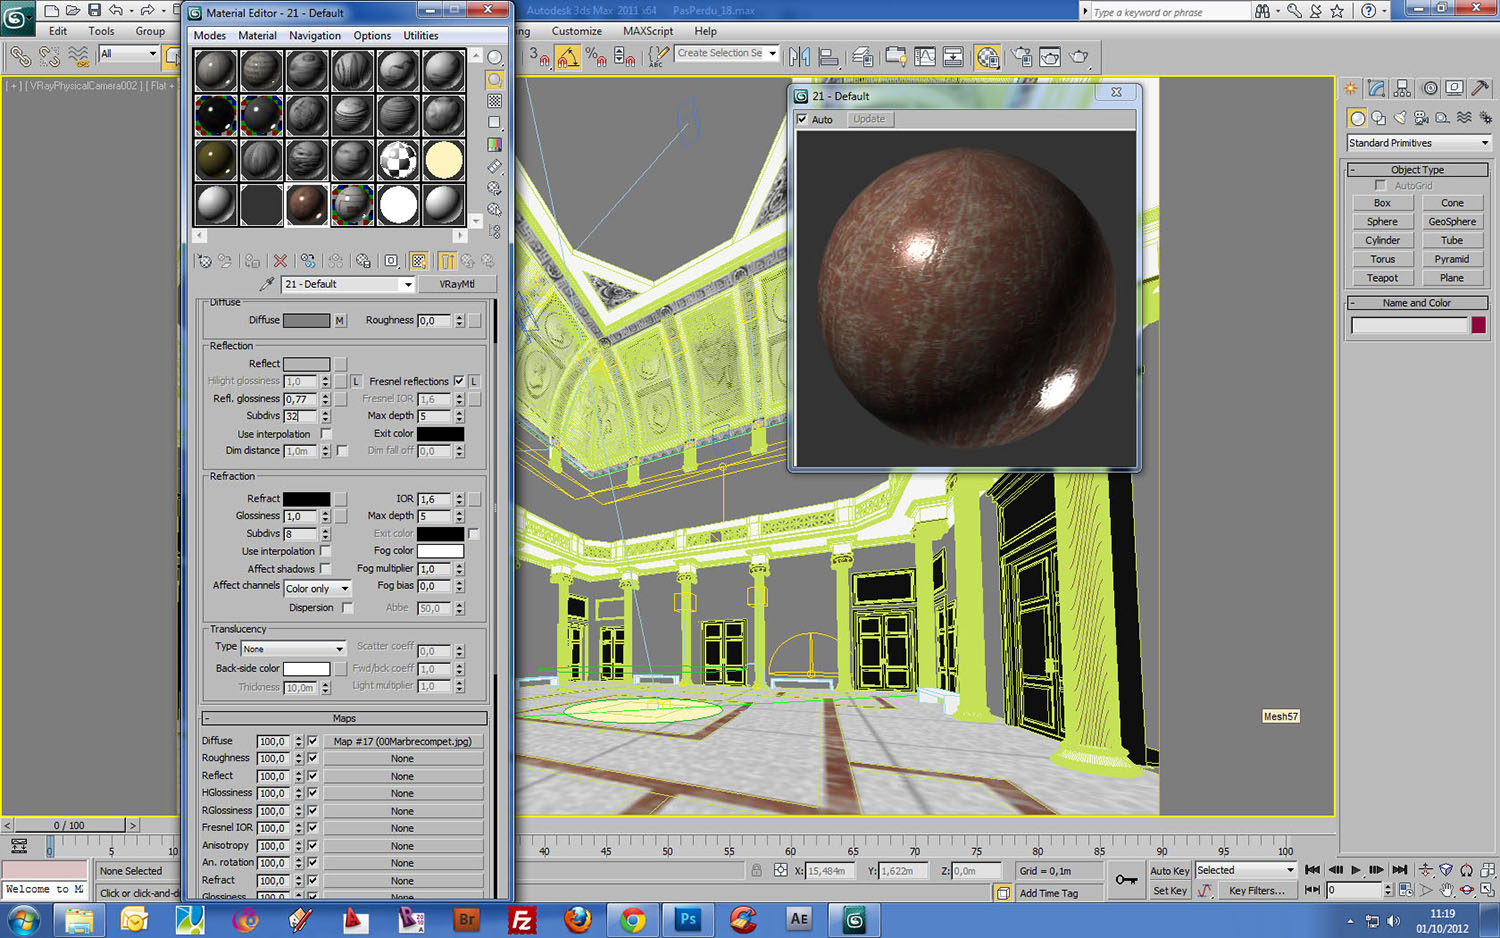Click the Mirror tool in main toolbar

point(799,57)
